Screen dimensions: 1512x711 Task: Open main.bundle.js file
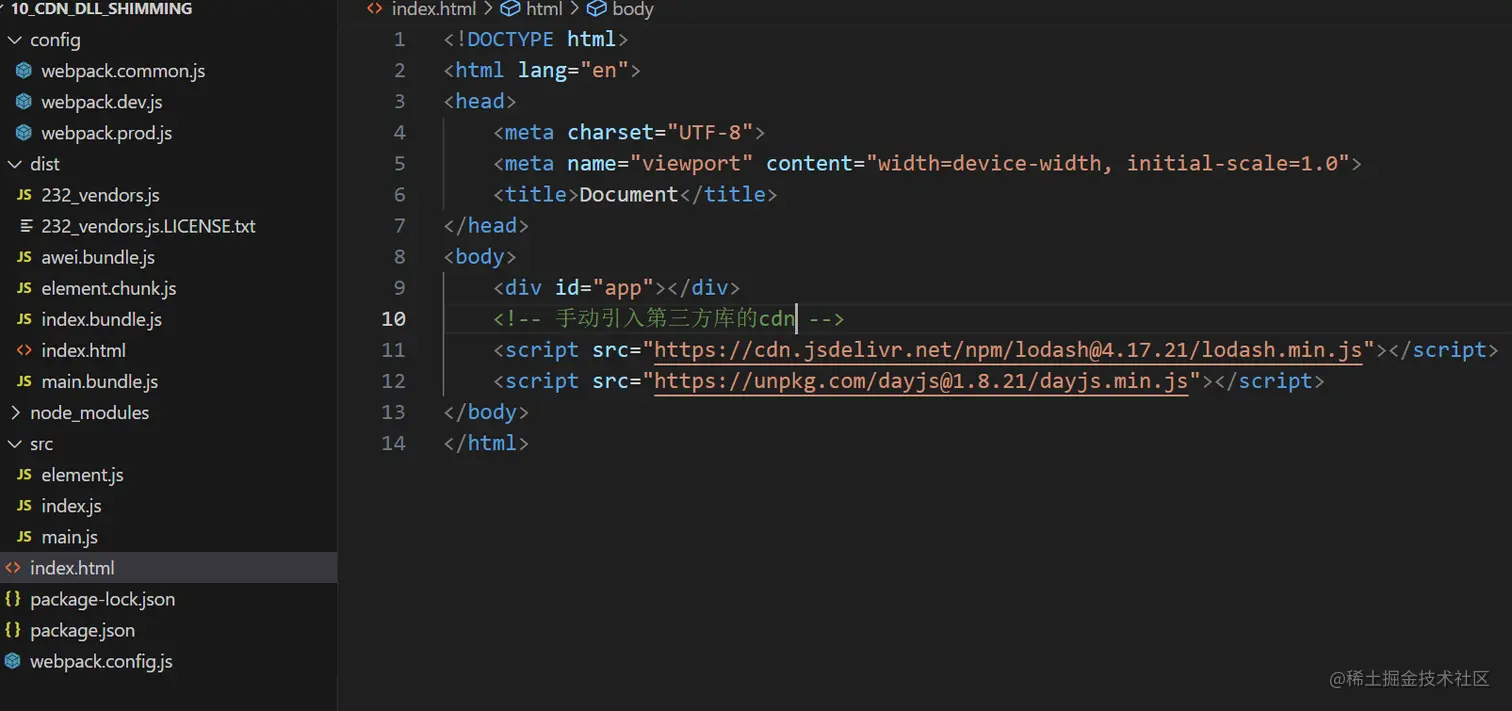pyautogui.click(x=99, y=382)
